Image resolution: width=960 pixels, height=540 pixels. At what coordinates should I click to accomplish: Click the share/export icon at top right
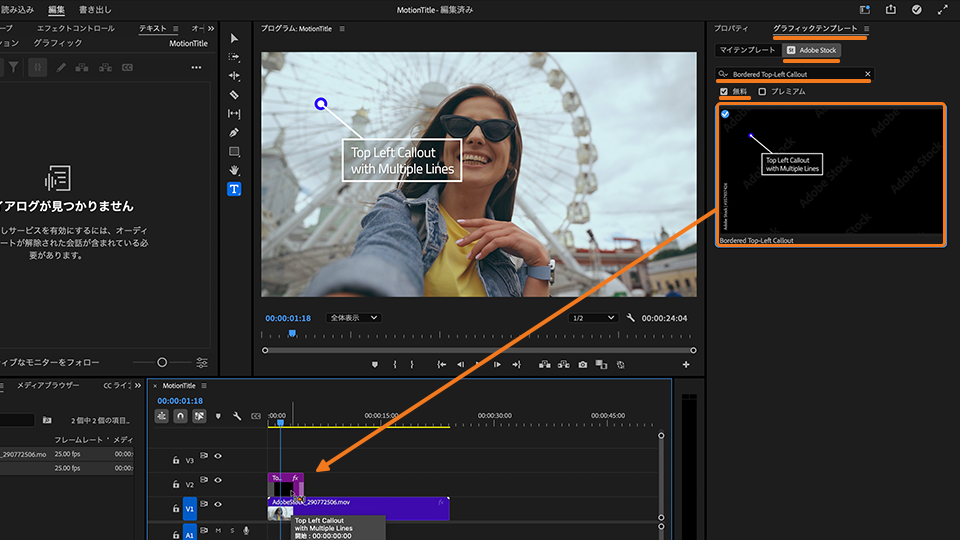point(891,9)
